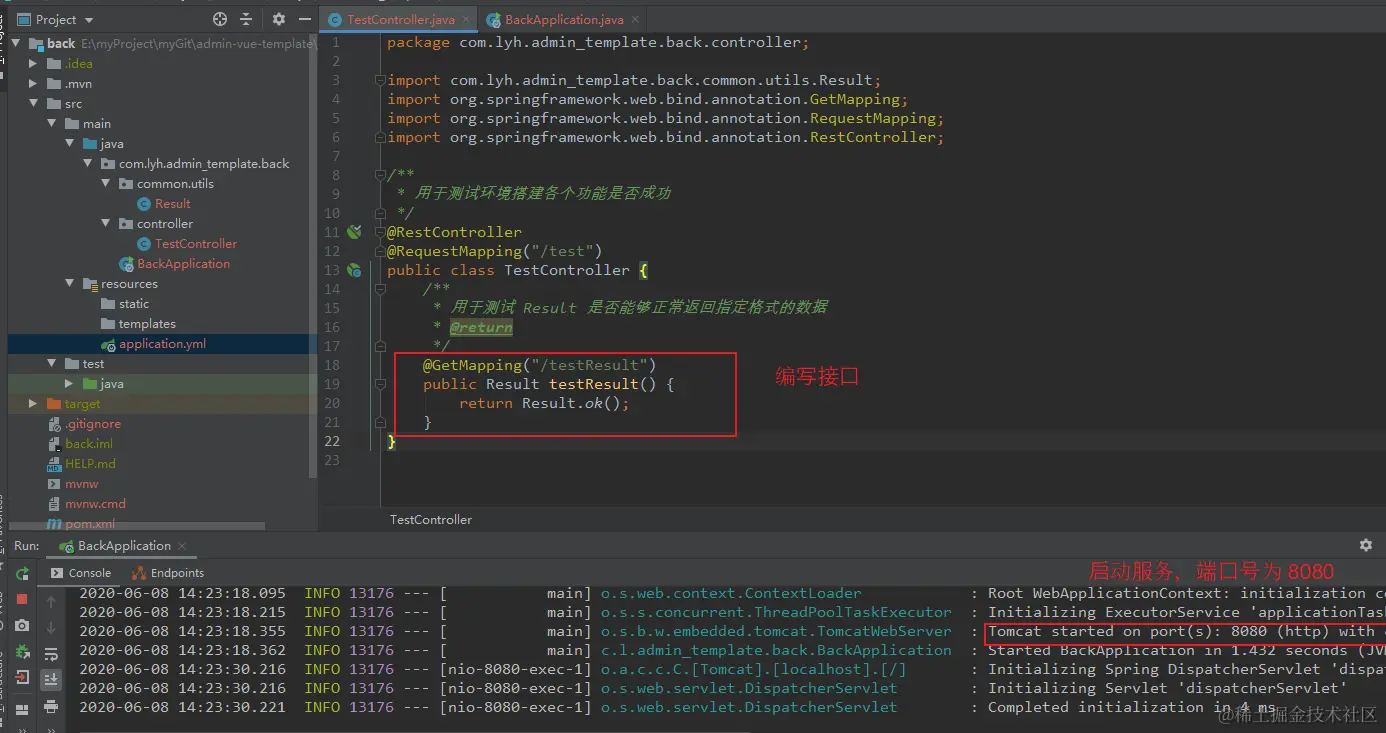The image size is (1386, 733).
Task: Switch to the TestController.java editor tab
Action: tap(400, 20)
